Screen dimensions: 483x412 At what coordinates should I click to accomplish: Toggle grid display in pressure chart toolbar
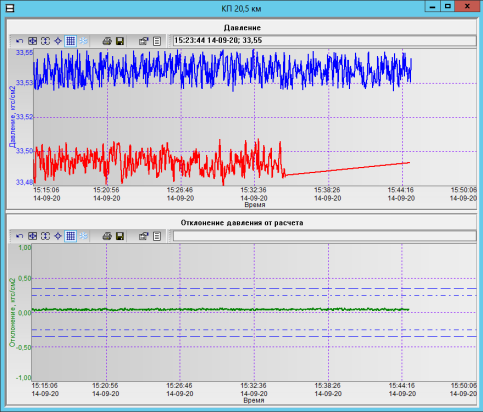71,41
